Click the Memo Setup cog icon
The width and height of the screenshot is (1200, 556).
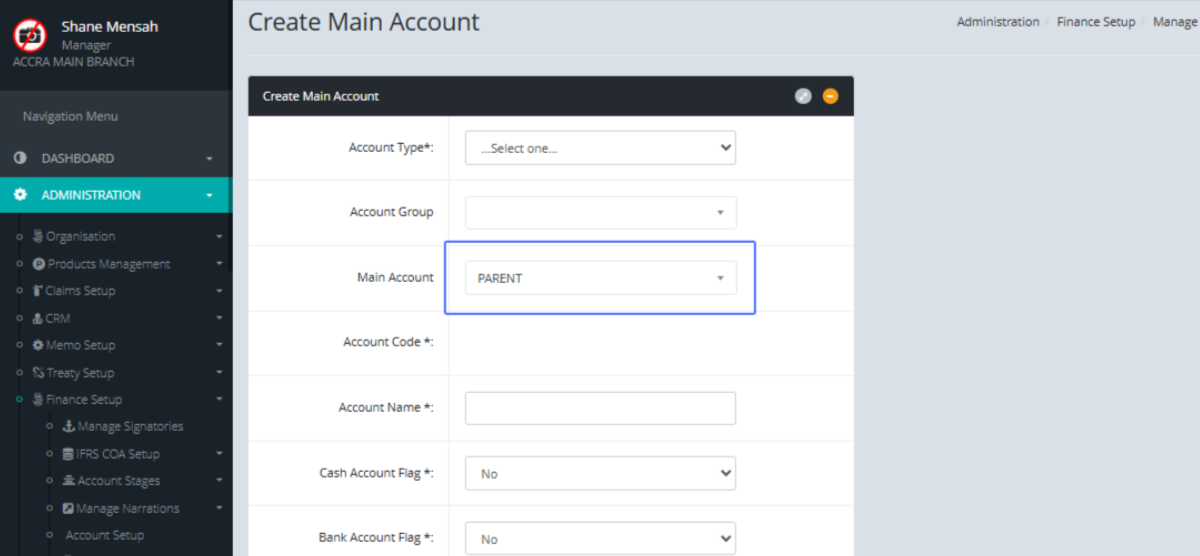38,345
